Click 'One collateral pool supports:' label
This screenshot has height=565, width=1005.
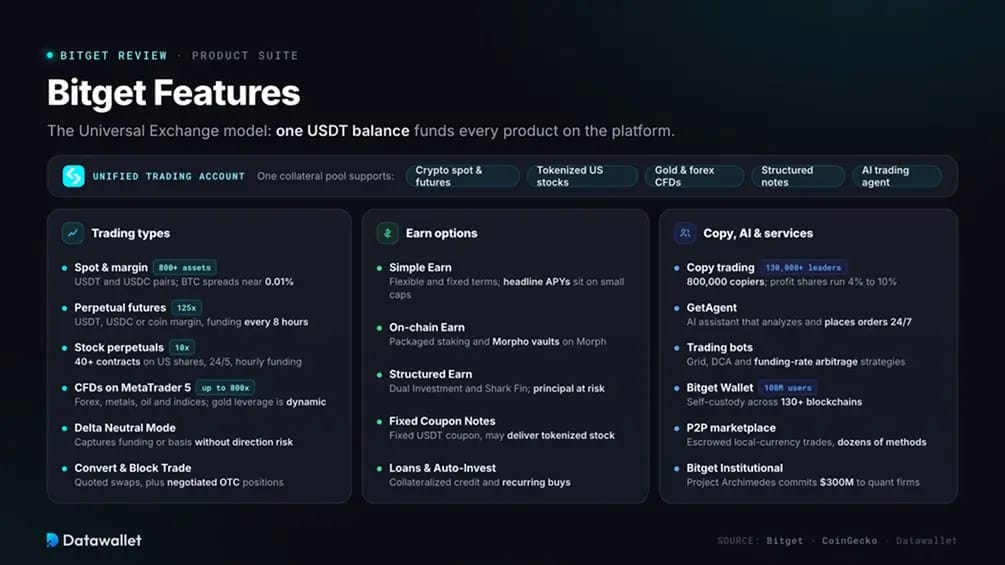[x=326, y=176]
